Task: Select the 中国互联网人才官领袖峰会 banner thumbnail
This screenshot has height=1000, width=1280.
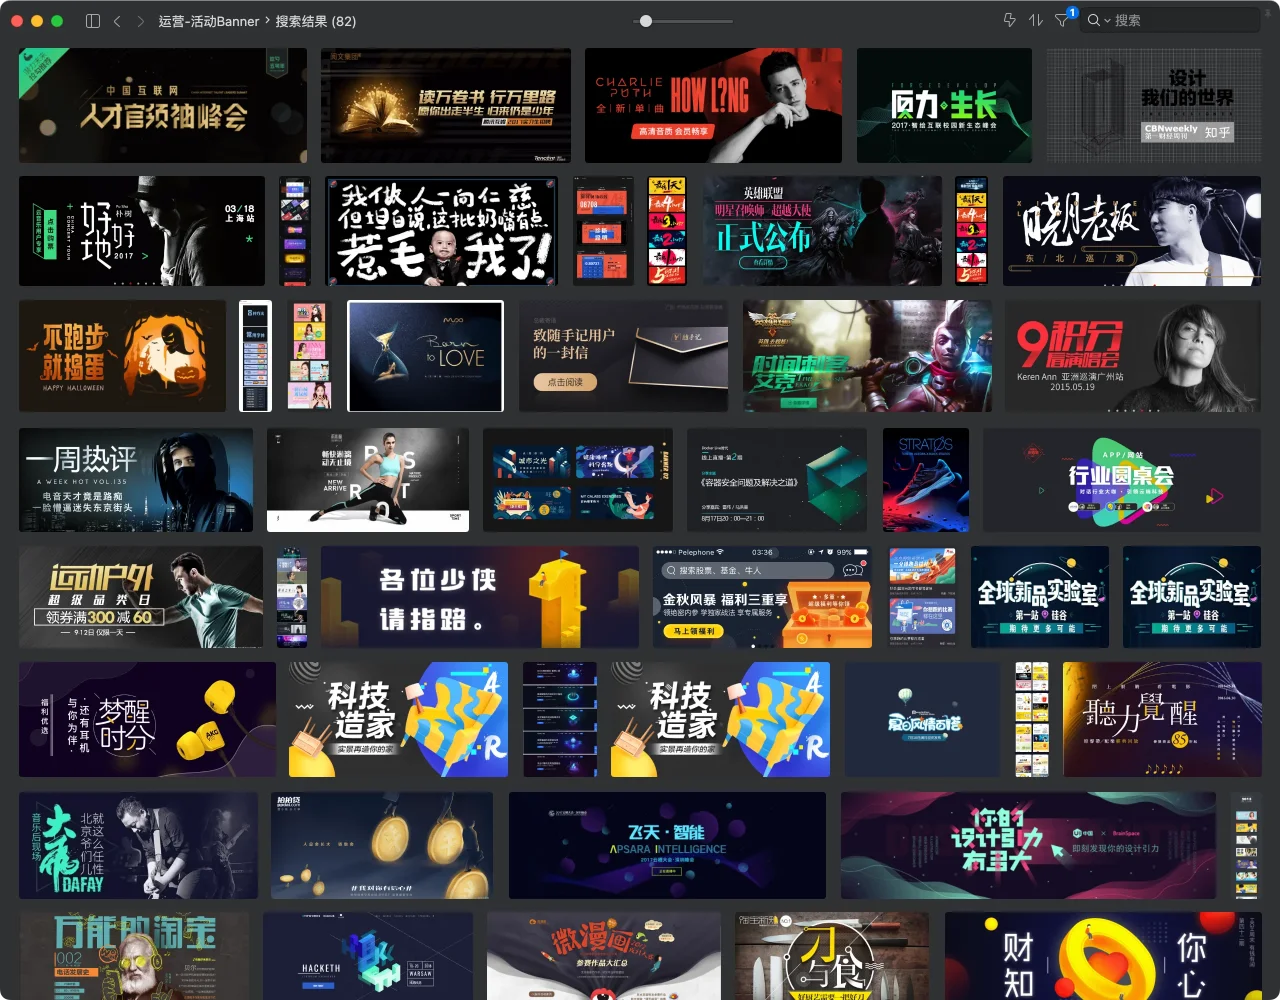Action: pos(163,105)
